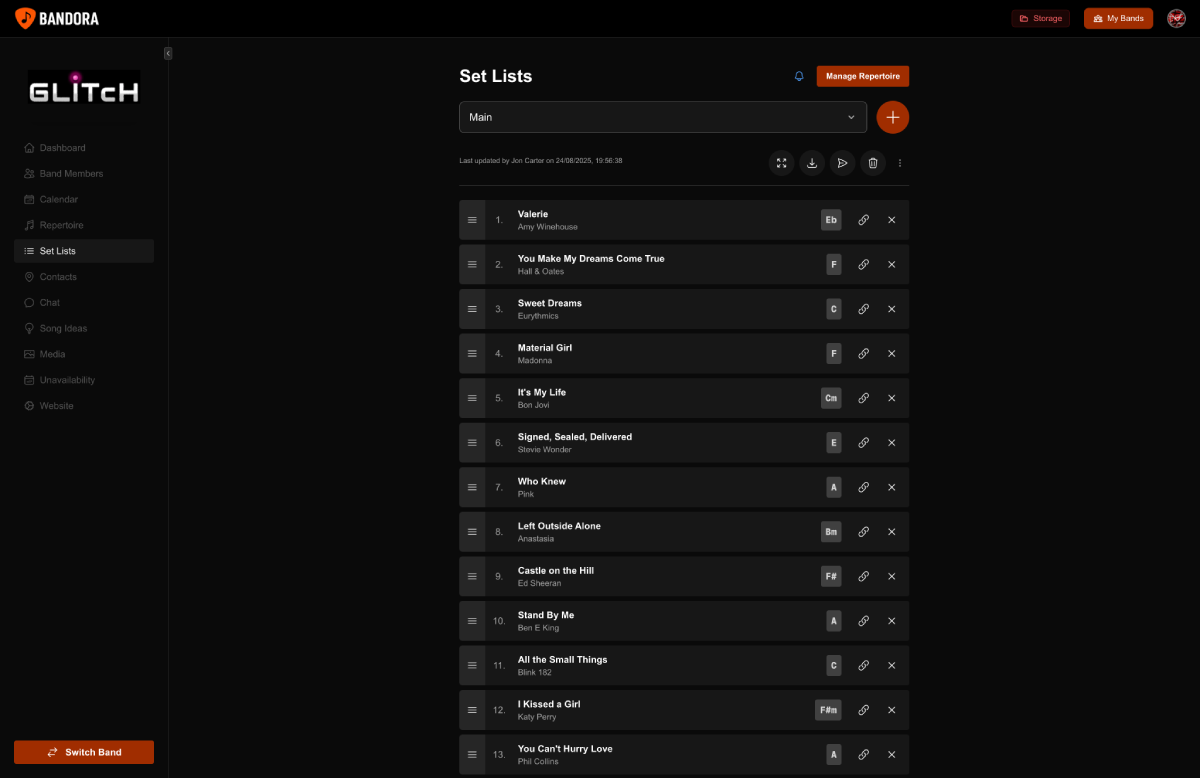This screenshot has height=778, width=1200.
Task: Remove Sweet Dreams using its X button
Action: click(x=891, y=309)
